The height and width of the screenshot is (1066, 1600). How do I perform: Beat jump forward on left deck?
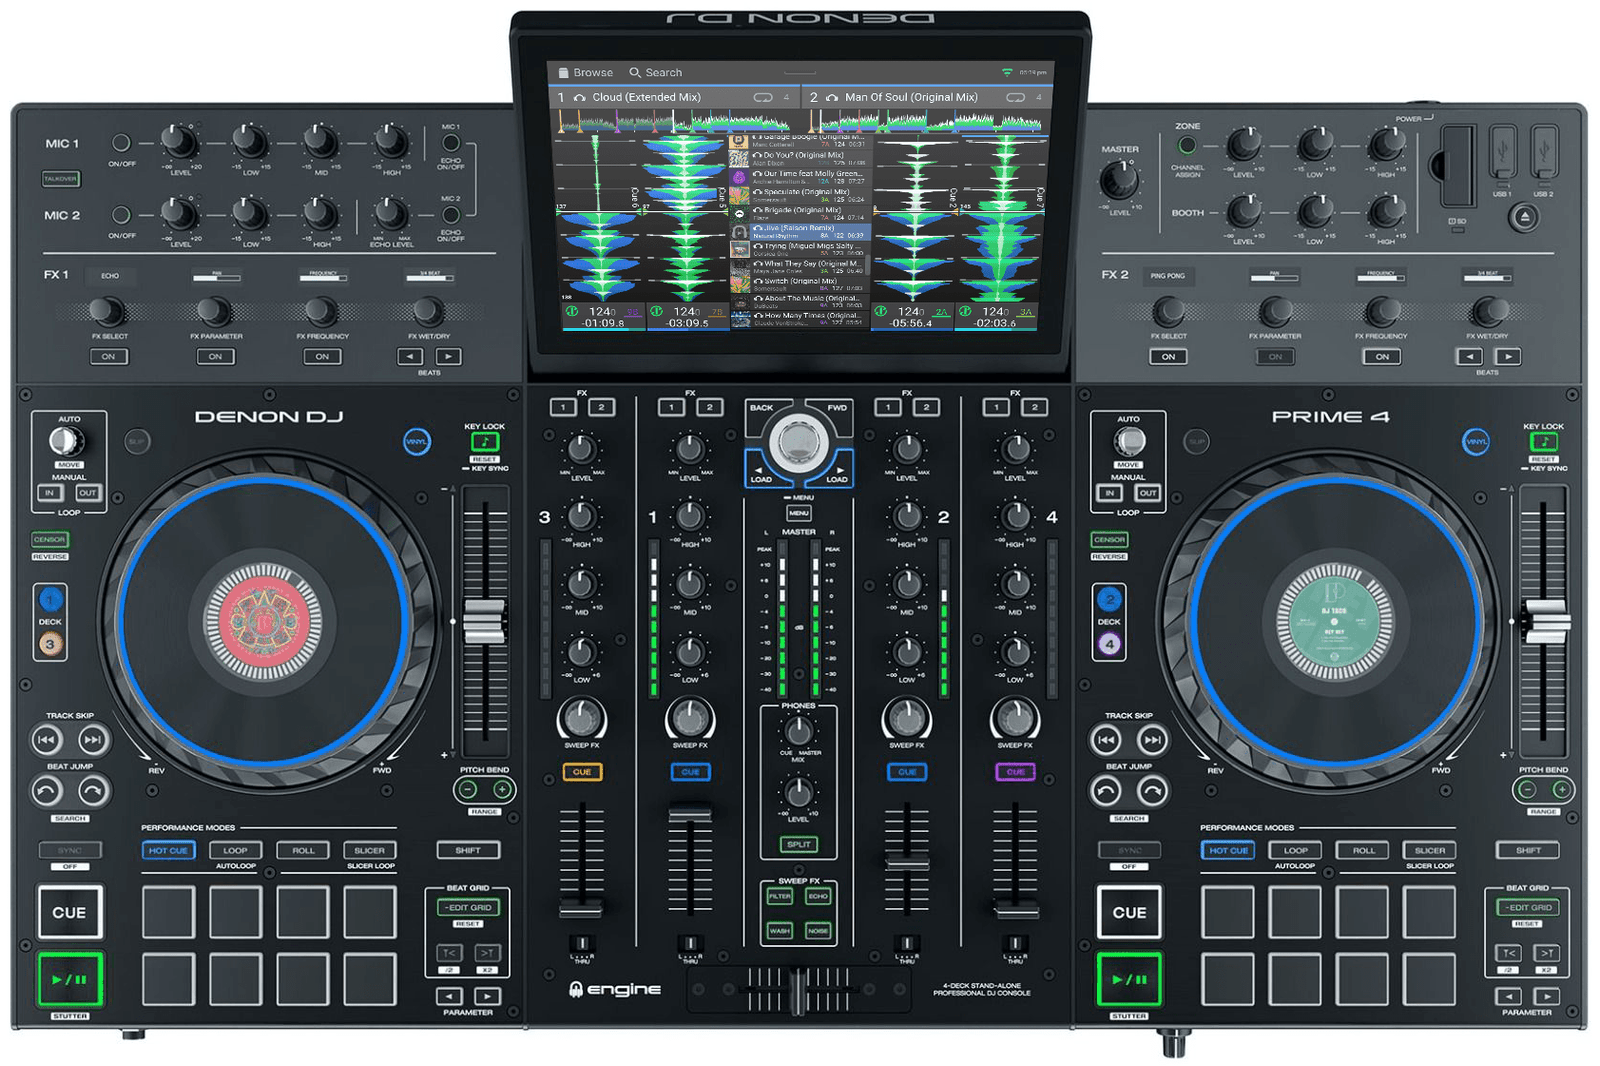(x=92, y=791)
